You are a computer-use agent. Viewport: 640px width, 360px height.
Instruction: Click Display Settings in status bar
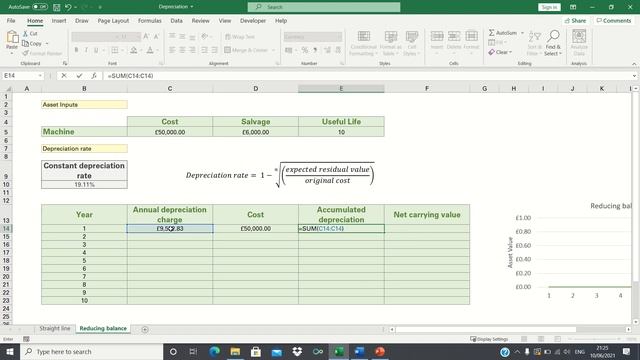(x=489, y=339)
